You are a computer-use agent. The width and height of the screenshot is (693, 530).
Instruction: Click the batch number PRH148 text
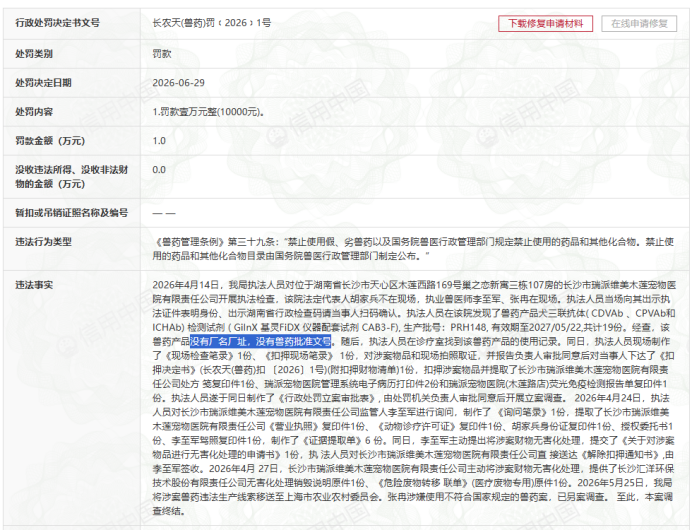coord(469,327)
